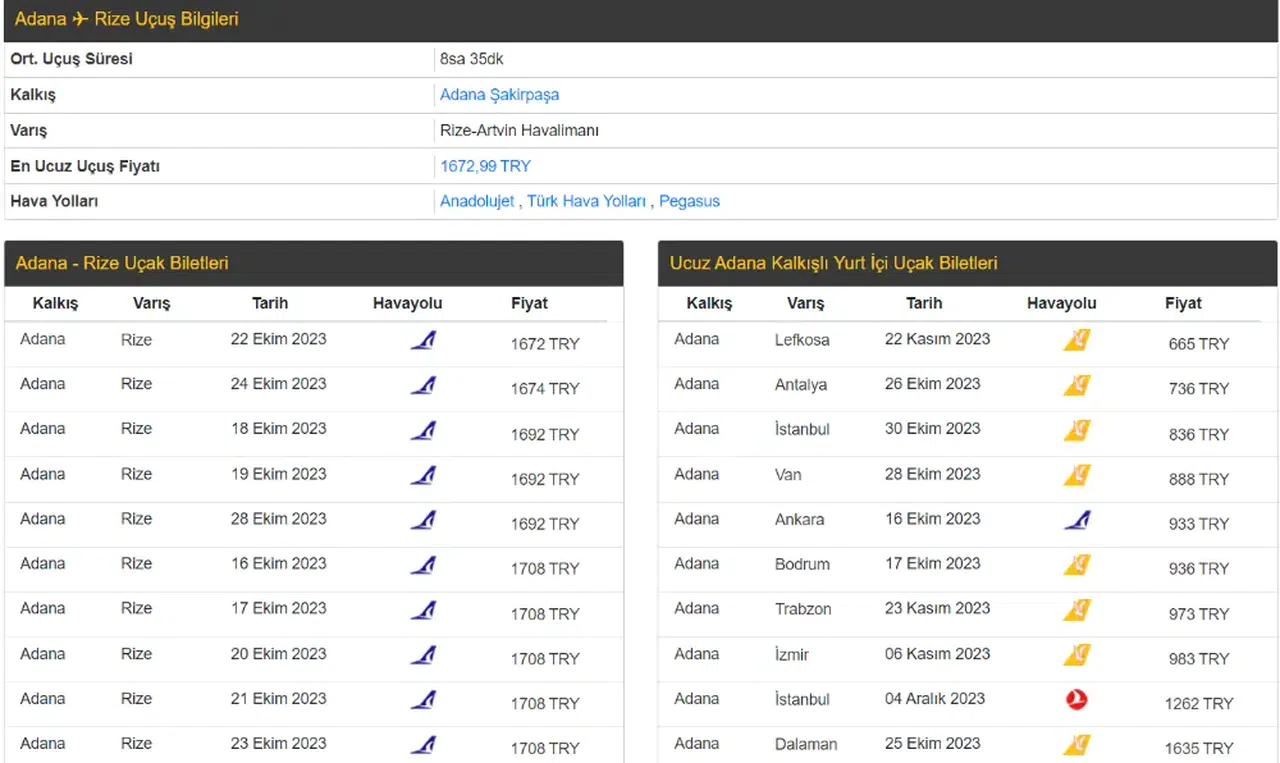Screen dimensions: 1280x763
Task: Open the 1672,99 TRY cheapest price link
Action: pos(485,166)
